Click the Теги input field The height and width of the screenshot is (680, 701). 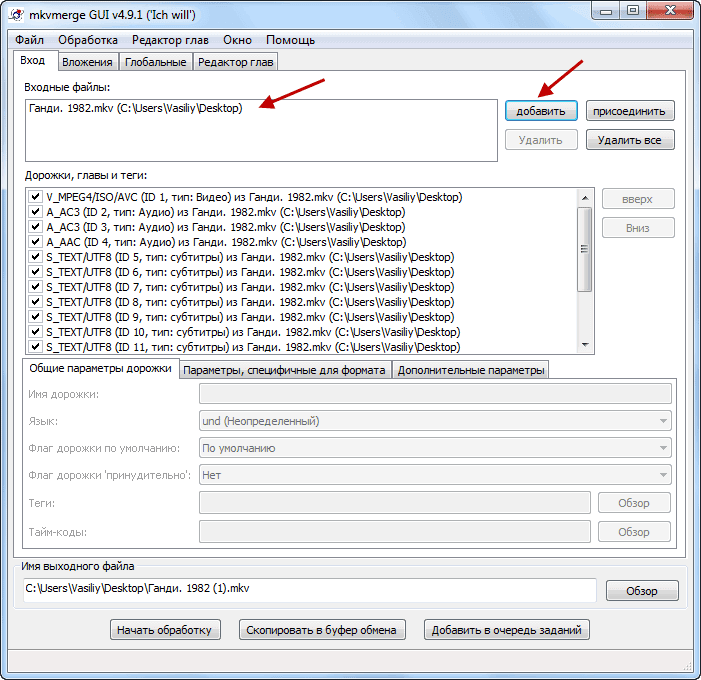point(395,503)
